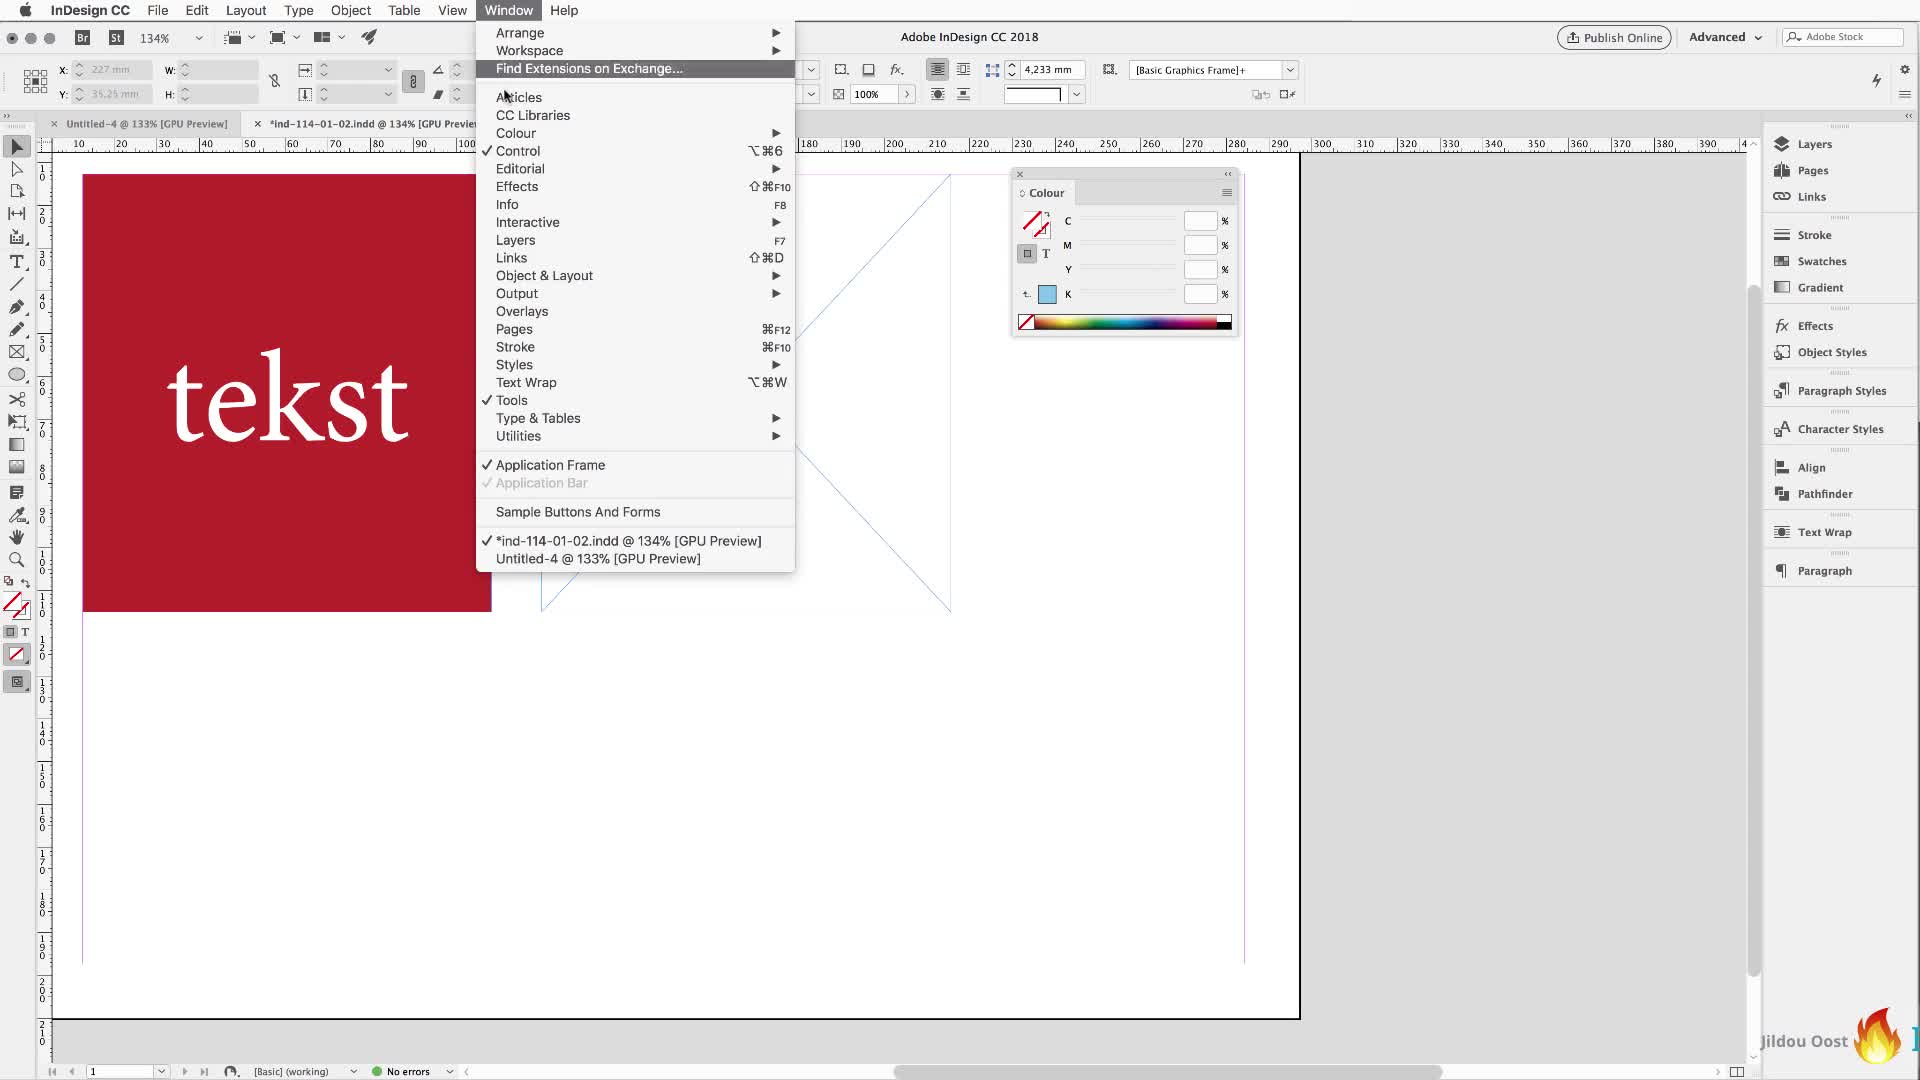Select the Scissors tool
The image size is (1920, 1080).
click(x=17, y=399)
